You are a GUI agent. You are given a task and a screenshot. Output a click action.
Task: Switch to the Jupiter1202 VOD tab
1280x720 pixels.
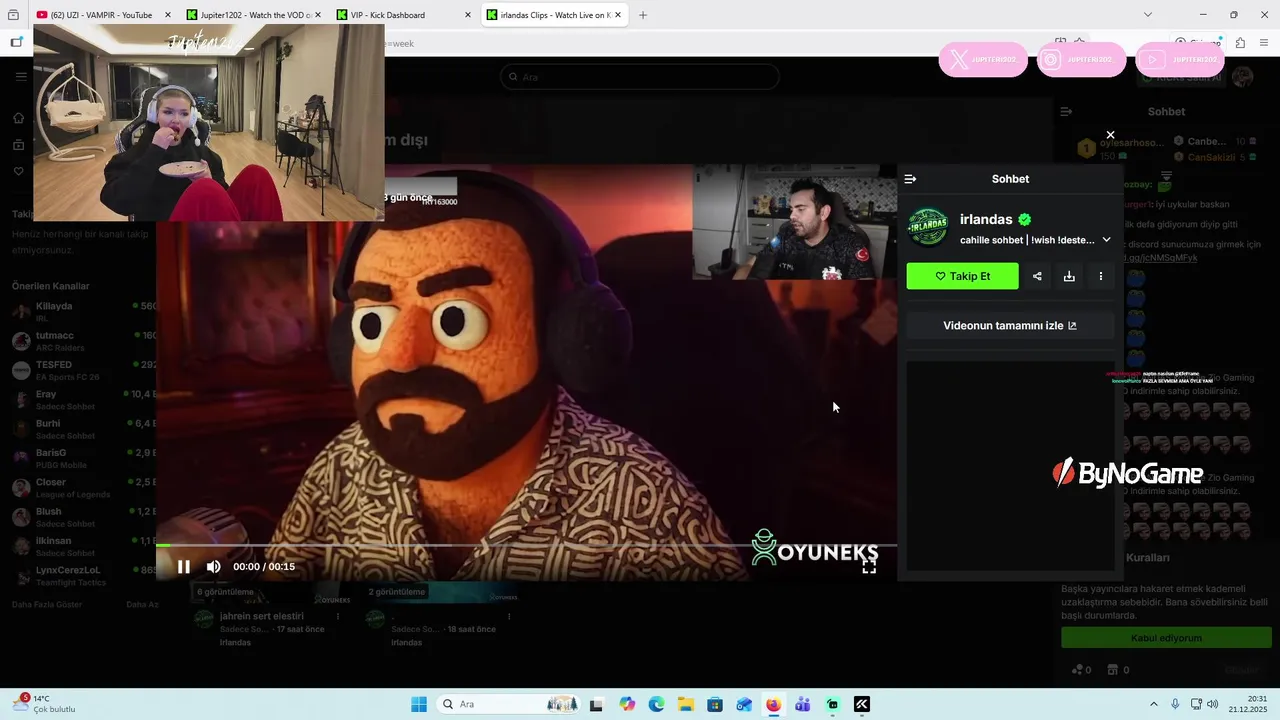[255, 15]
